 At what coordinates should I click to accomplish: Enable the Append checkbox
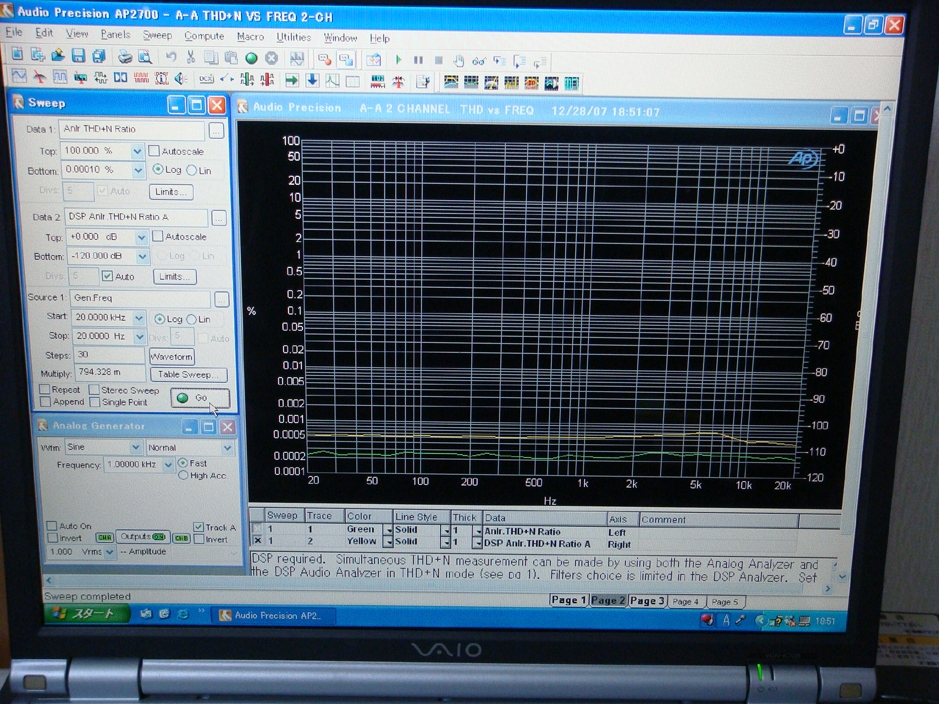pyautogui.click(x=45, y=402)
